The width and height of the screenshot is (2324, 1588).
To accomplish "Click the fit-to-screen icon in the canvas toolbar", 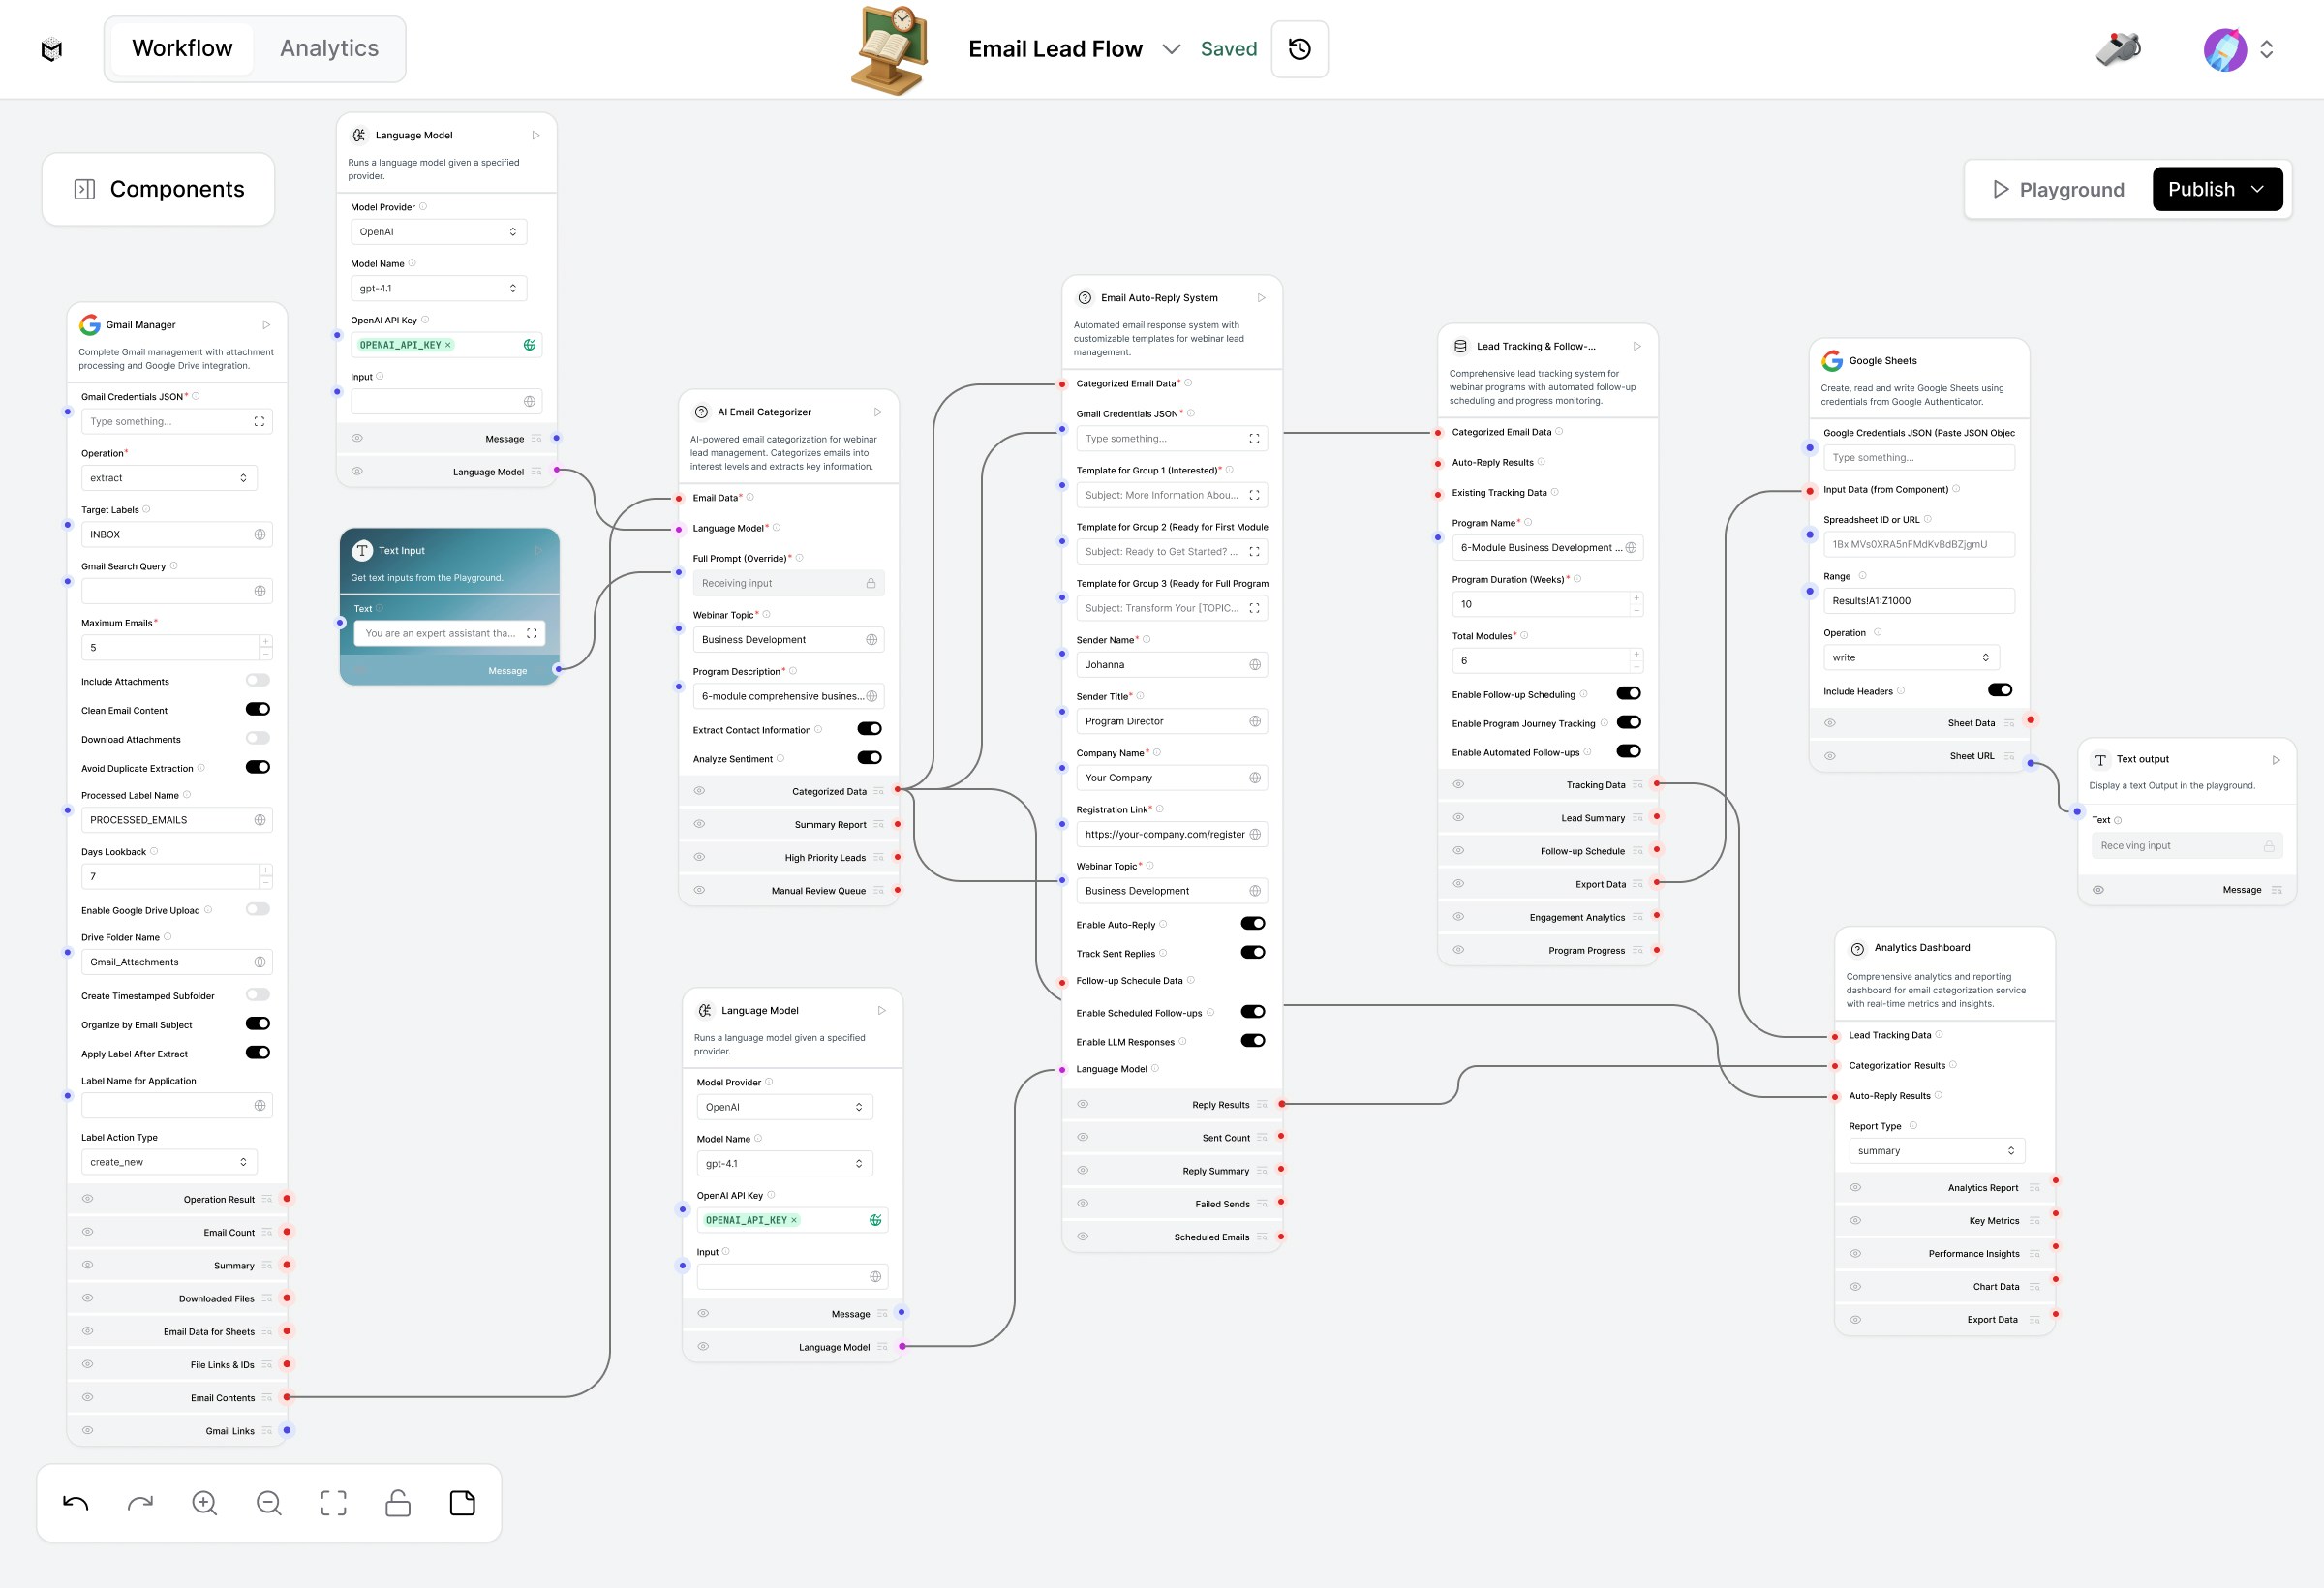I will pos(333,1502).
